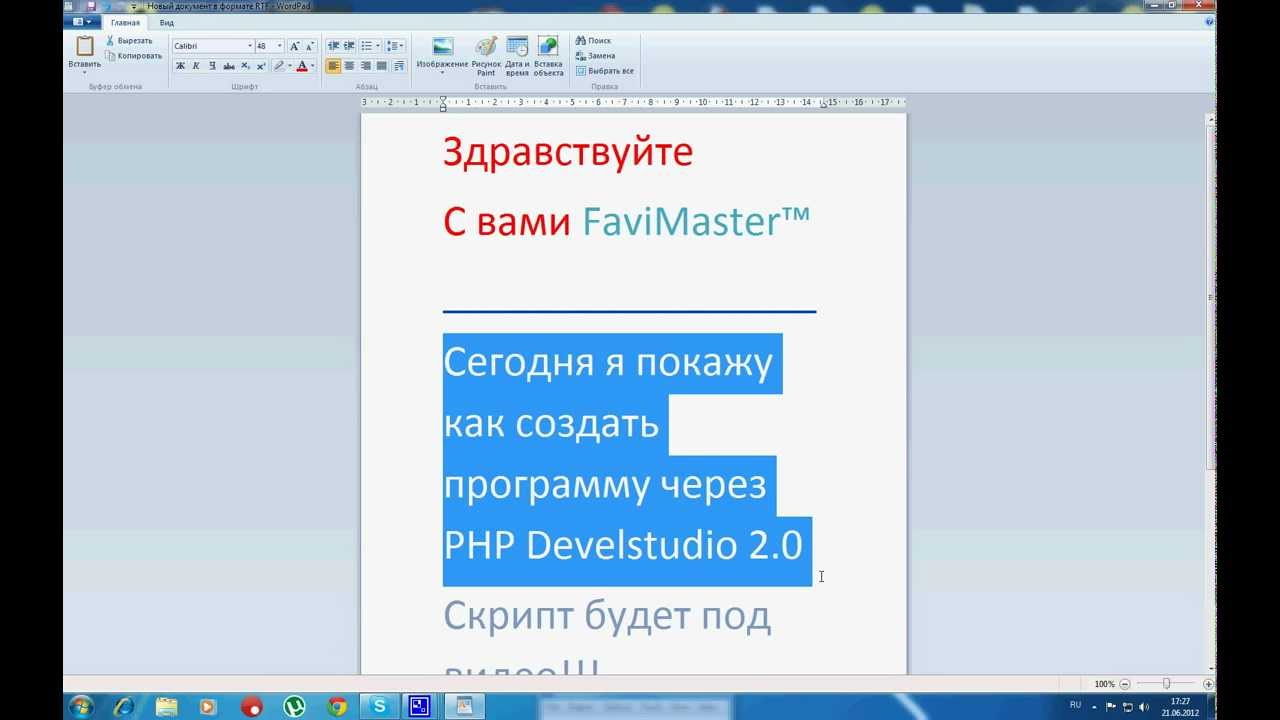Expand the Изображение dropdown arrow
The image size is (1280, 720).
point(442,72)
